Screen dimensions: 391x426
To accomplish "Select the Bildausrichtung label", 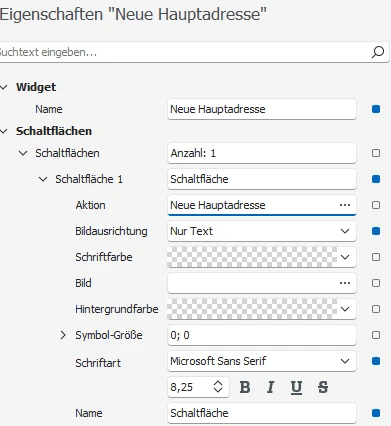I will point(111,231).
